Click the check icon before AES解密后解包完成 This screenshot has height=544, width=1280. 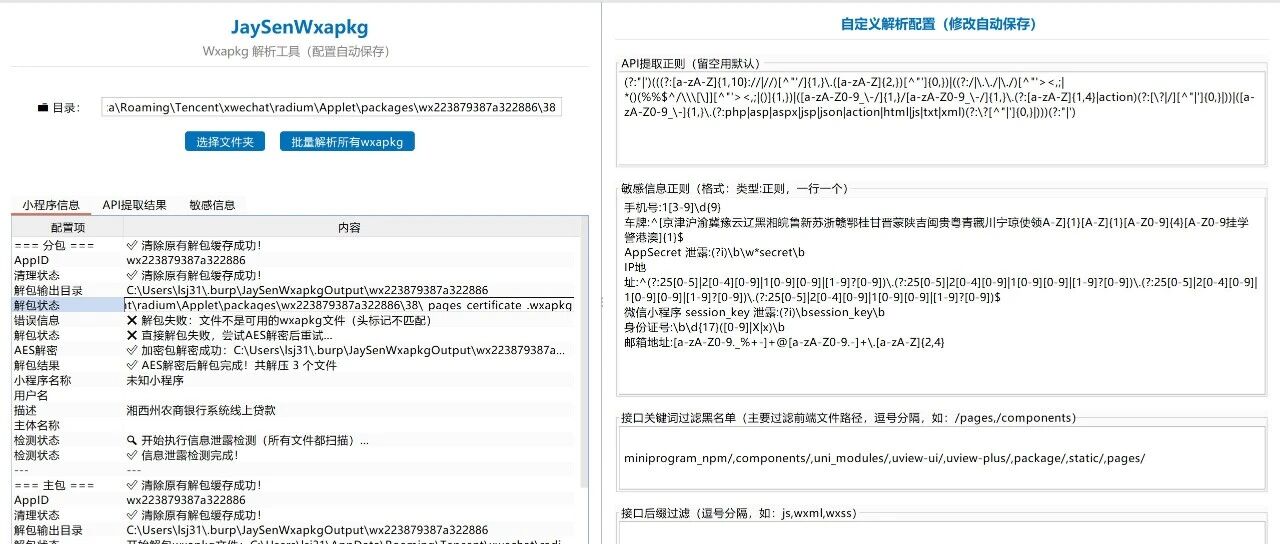coord(132,365)
